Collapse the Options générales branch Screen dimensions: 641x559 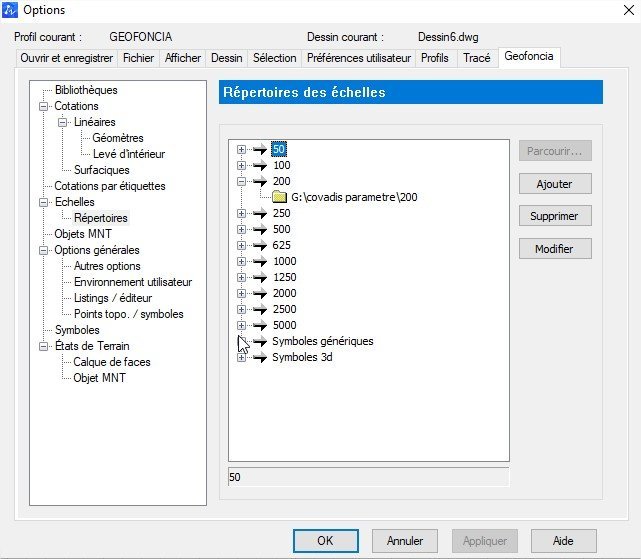click(x=43, y=250)
